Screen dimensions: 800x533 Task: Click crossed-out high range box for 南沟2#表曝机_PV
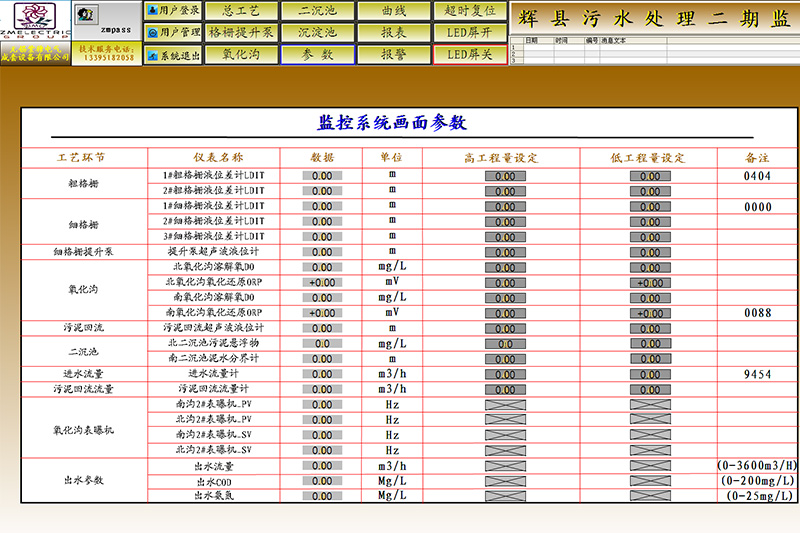[x=505, y=405]
